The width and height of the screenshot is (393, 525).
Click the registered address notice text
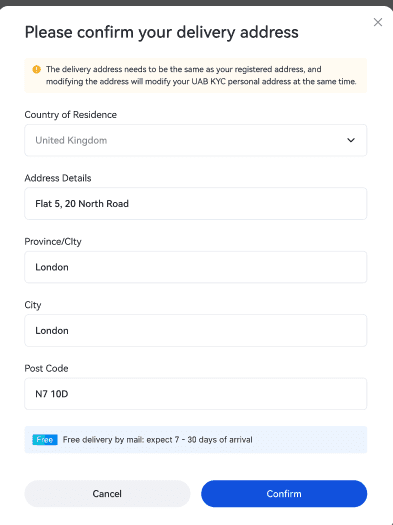201,75
